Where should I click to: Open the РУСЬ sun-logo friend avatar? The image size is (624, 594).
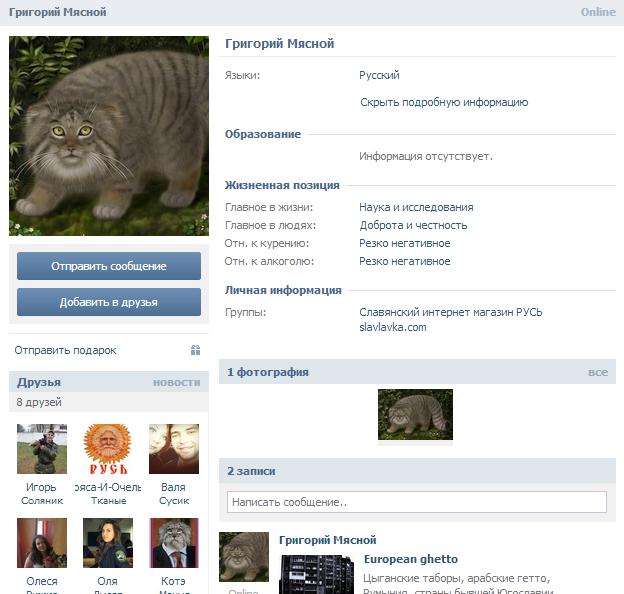[x=108, y=449]
